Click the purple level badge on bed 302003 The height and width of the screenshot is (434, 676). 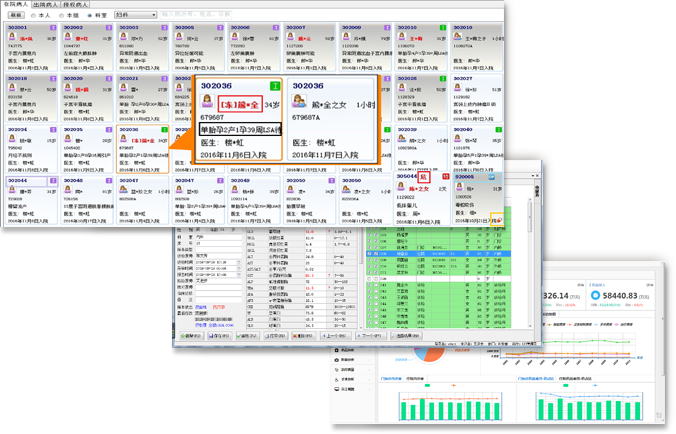(161, 29)
